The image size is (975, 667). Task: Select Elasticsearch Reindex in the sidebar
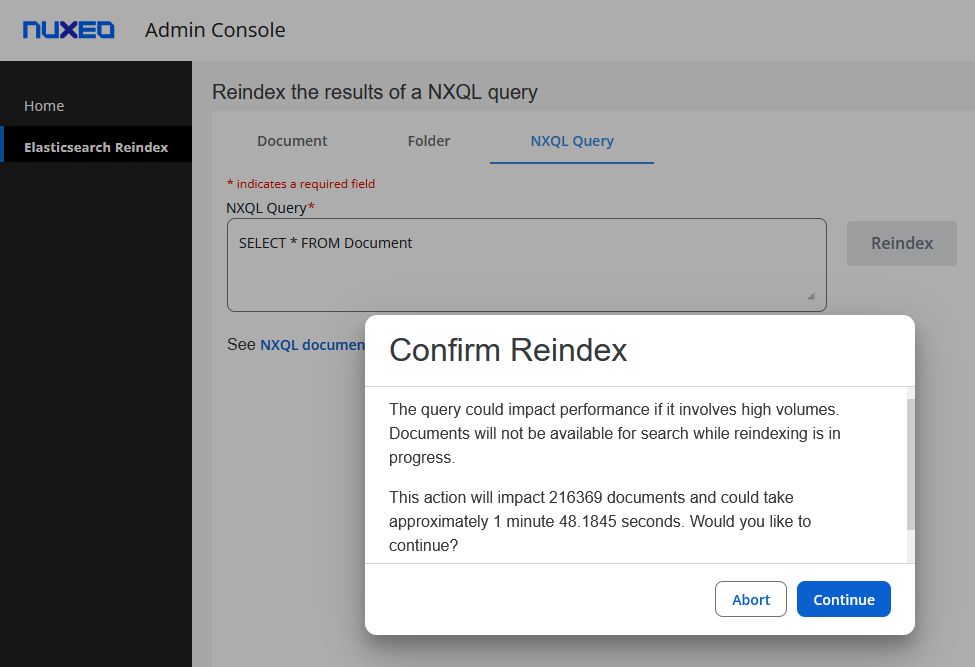point(96,147)
